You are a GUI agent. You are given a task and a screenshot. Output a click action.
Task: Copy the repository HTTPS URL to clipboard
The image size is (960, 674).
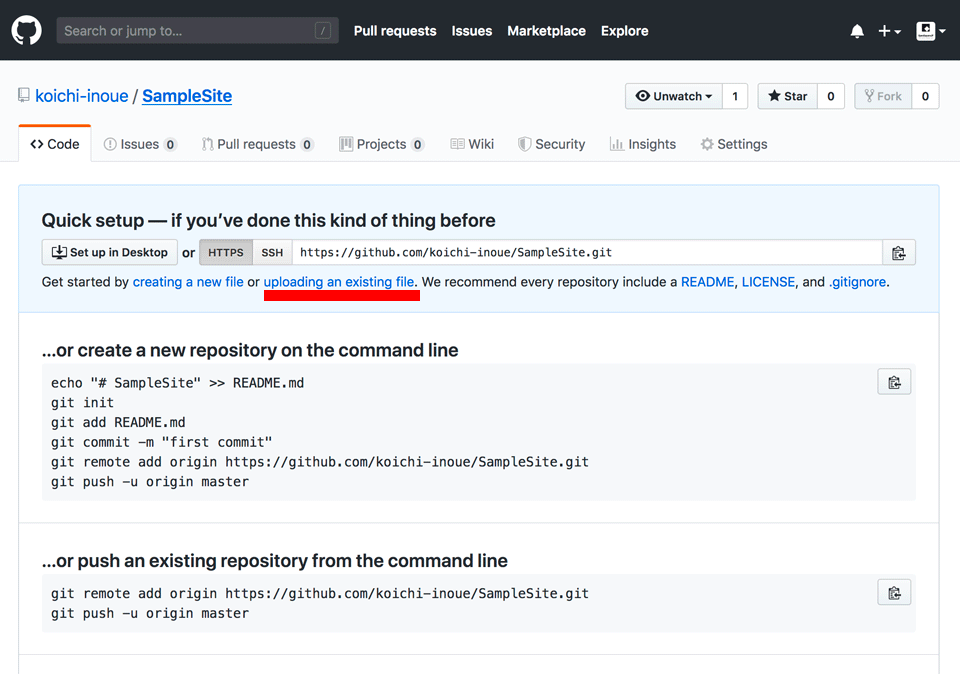pos(898,253)
